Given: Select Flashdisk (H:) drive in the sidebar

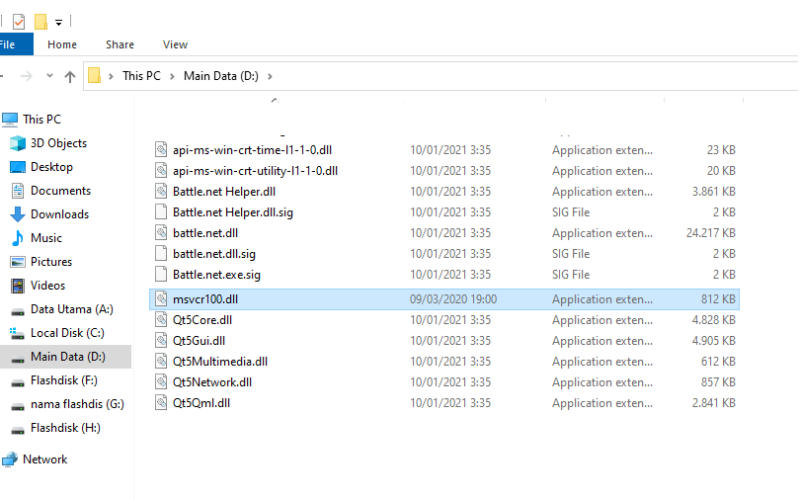Looking at the screenshot, I should tap(65, 428).
